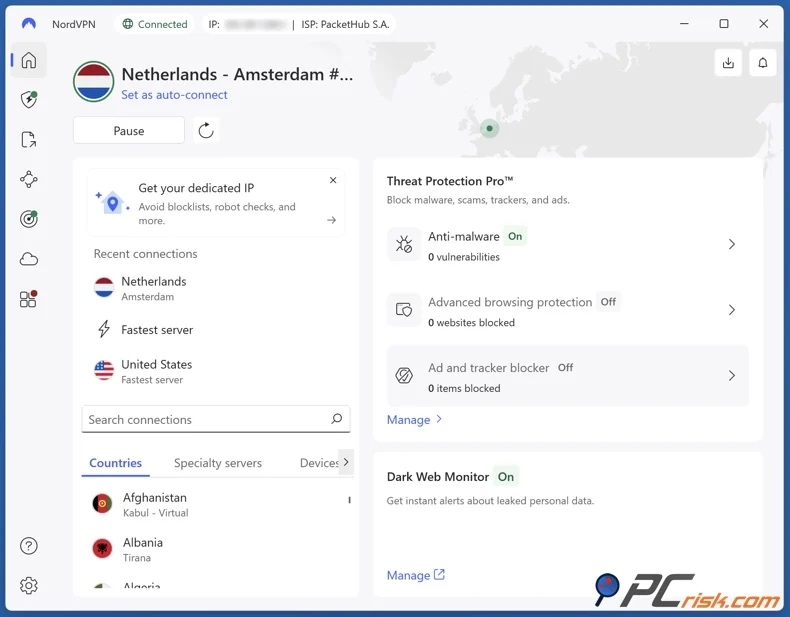Open the apps grid sidebar icon
Viewport: 790px width, 617px height.
pos(29,299)
